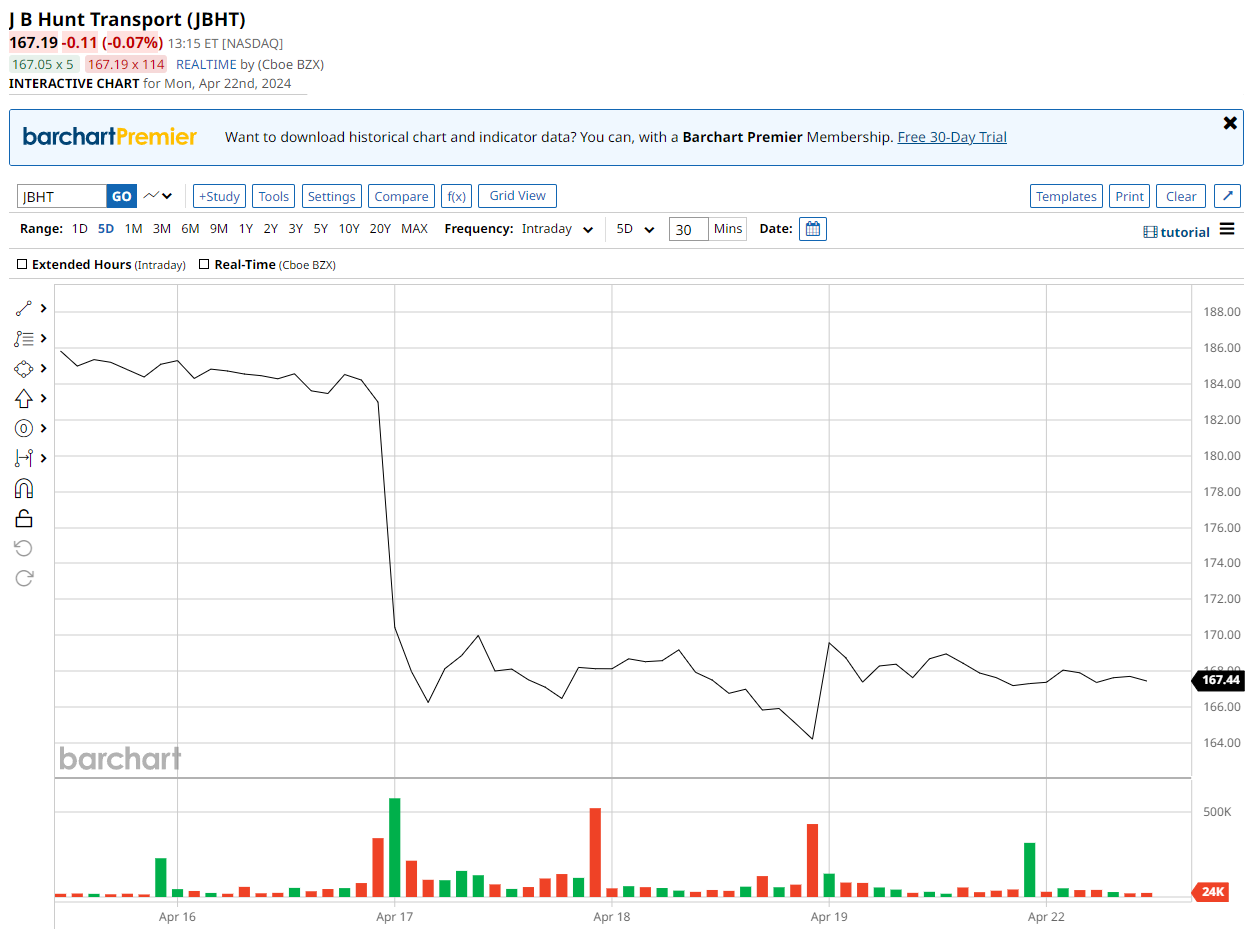1251x941 pixels.
Task: Enable Extended Hours checkbox
Action: [x=23, y=265]
